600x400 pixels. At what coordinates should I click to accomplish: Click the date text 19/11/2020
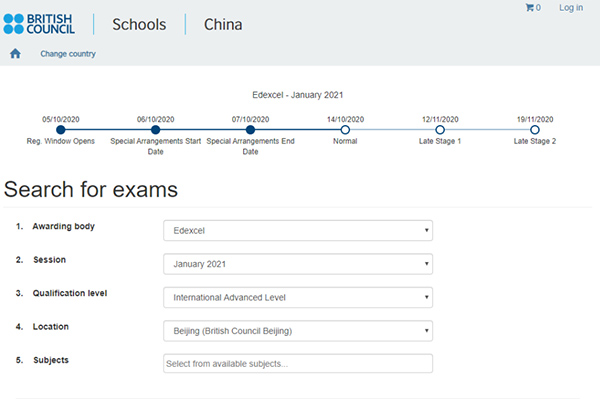click(x=535, y=119)
